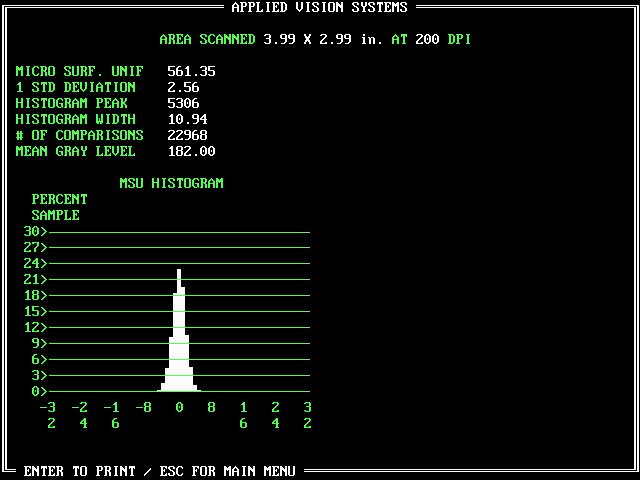This screenshot has width=640, height=480.
Task: Click the PERCENT axis label
Action: [60, 199]
